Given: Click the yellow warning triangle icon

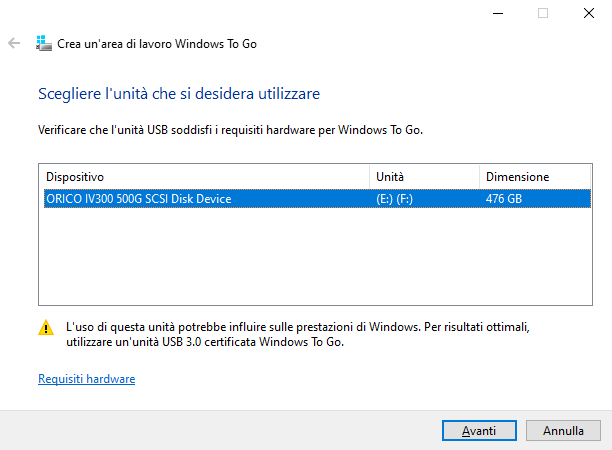Looking at the screenshot, I should [46, 327].
